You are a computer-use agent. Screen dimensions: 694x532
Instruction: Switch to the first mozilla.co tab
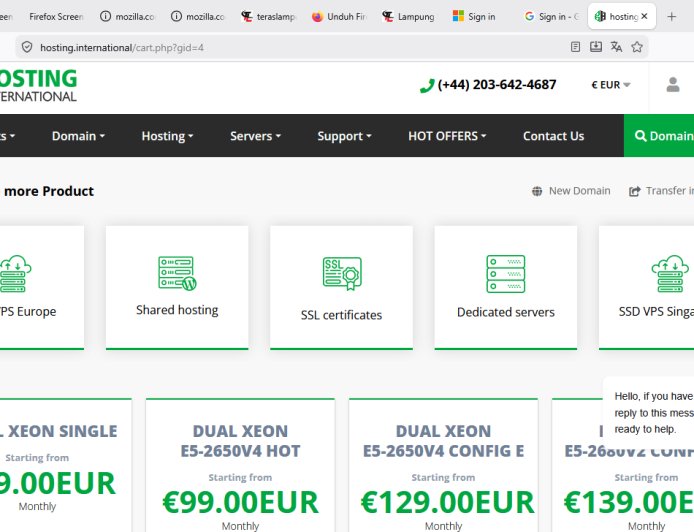coord(127,17)
